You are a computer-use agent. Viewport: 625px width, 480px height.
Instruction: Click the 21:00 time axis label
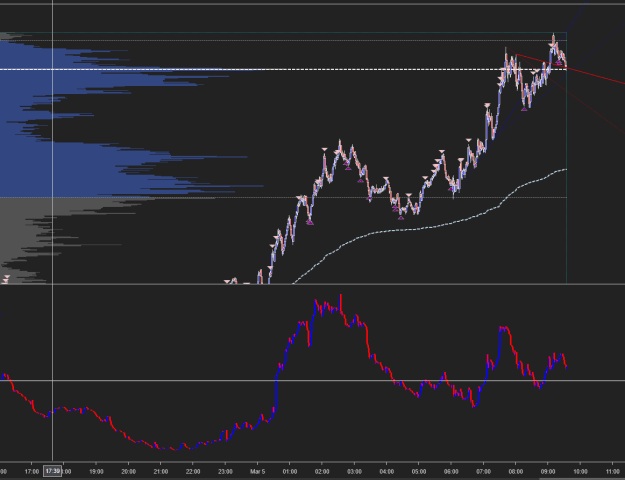coord(161,472)
